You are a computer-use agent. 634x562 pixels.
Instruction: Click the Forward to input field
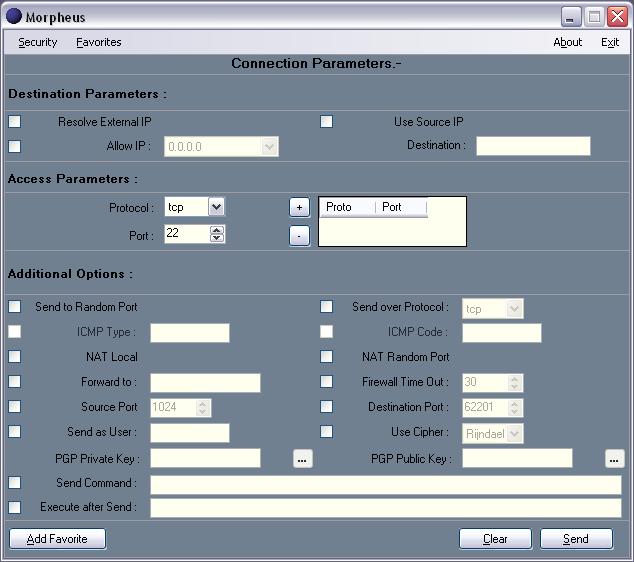pyautogui.click(x=205, y=383)
